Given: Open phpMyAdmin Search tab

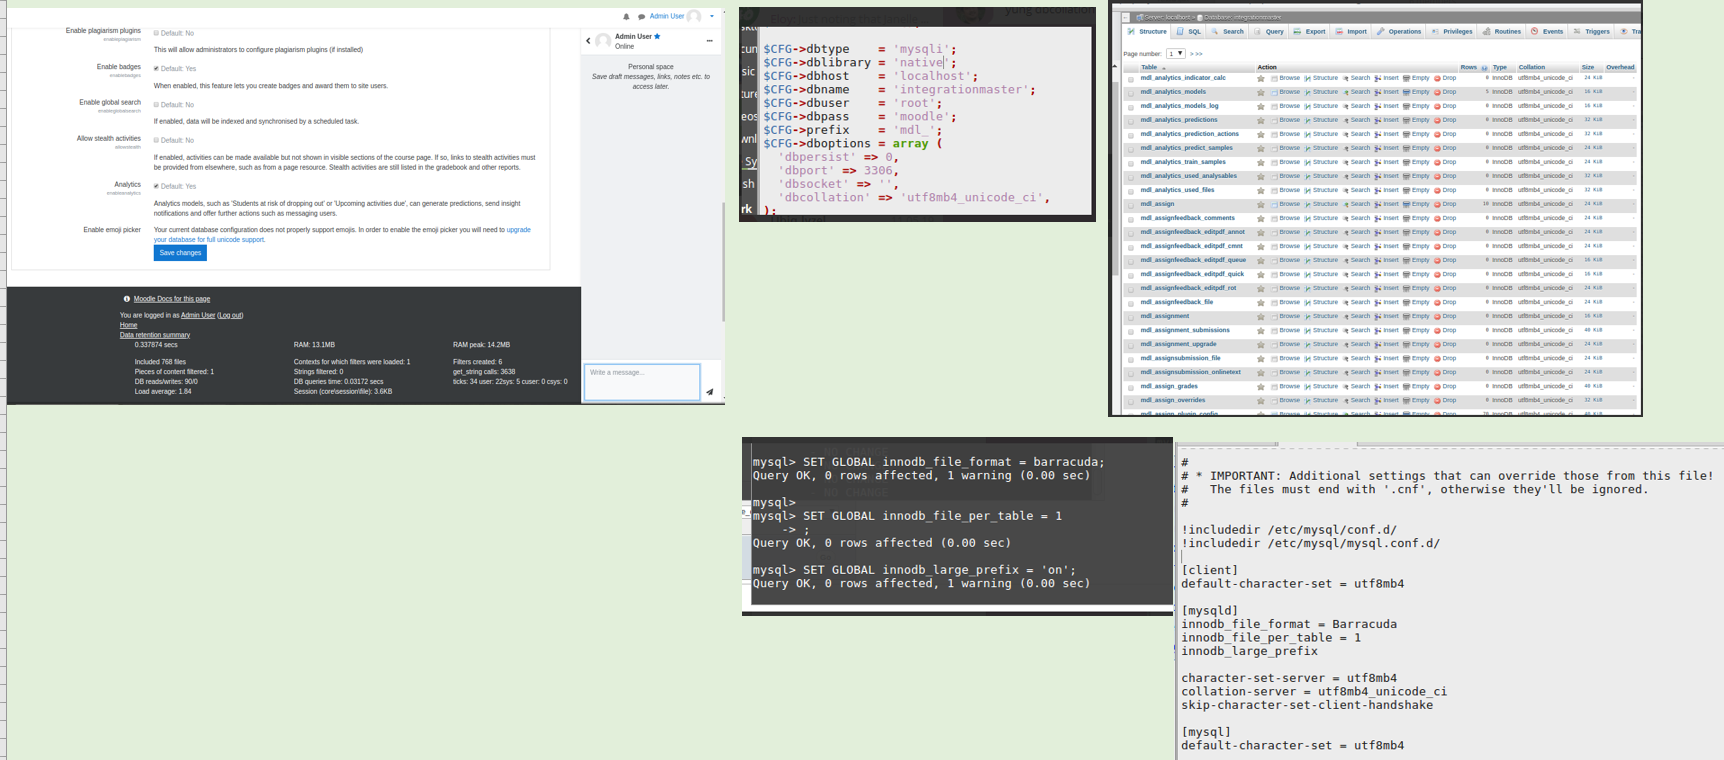Looking at the screenshot, I should [1228, 31].
